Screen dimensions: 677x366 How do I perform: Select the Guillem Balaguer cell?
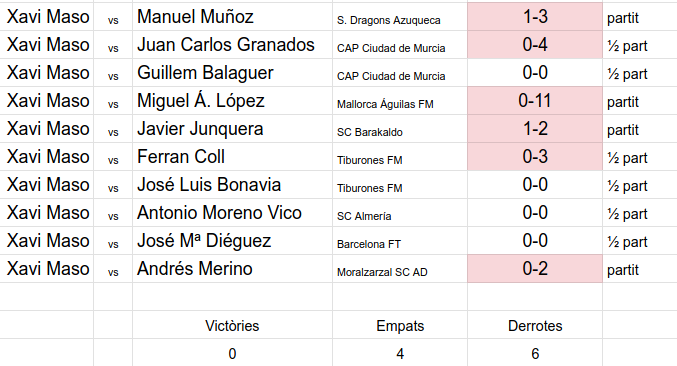click(232, 73)
